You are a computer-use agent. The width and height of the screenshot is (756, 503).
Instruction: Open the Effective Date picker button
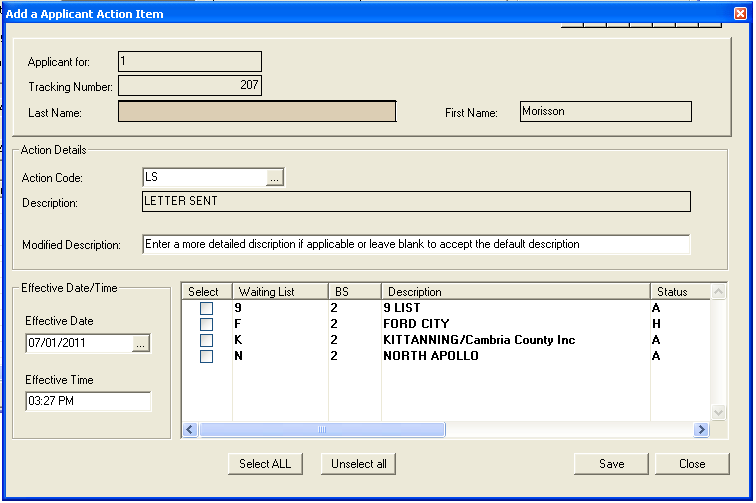[141, 344]
